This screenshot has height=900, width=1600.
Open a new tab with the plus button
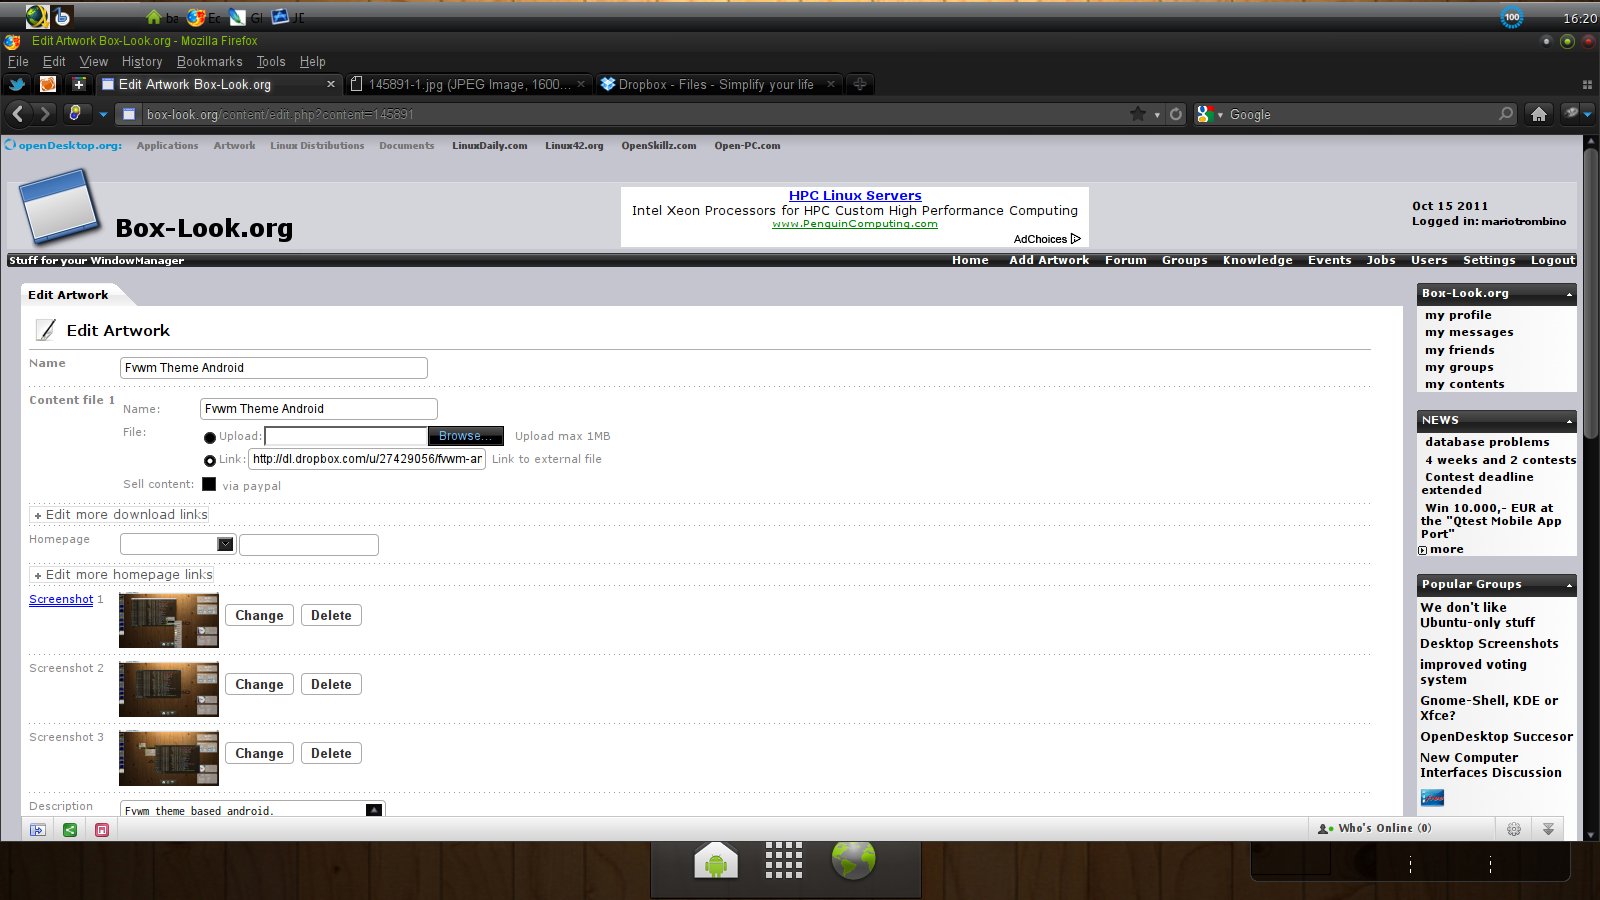click(859, 84)
